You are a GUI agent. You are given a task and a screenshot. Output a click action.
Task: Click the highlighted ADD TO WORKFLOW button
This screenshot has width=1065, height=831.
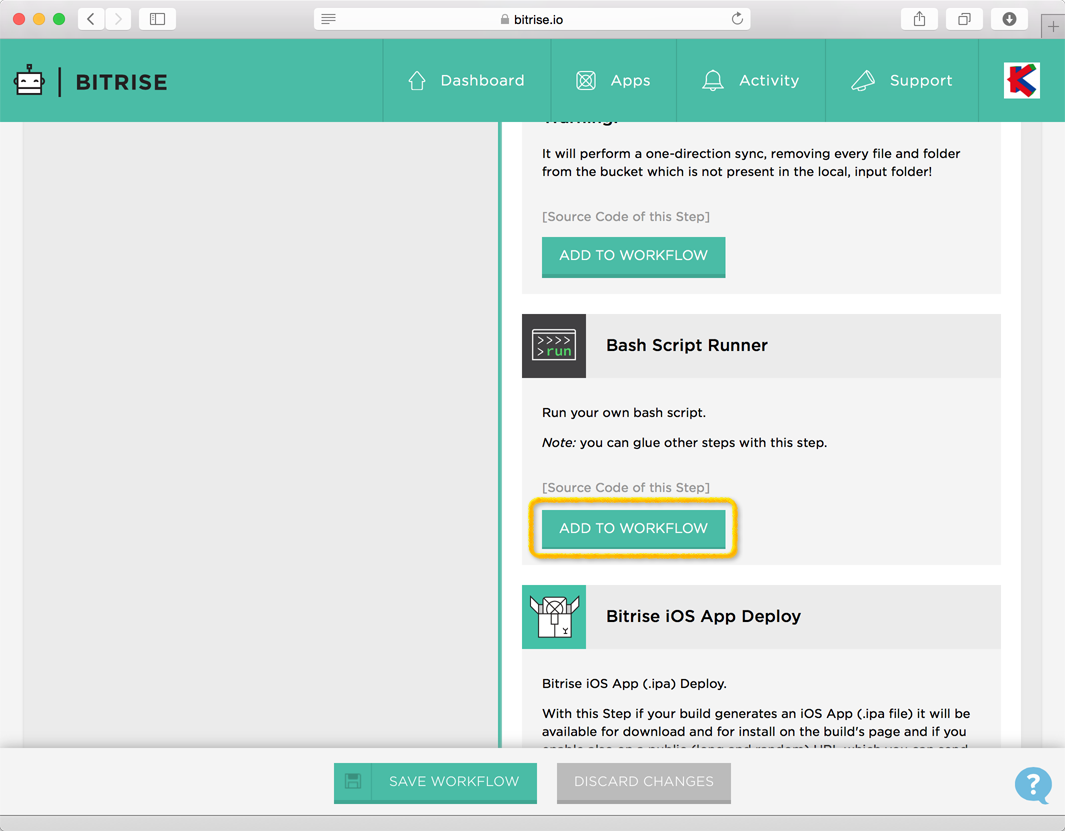(x=633, y=528)
